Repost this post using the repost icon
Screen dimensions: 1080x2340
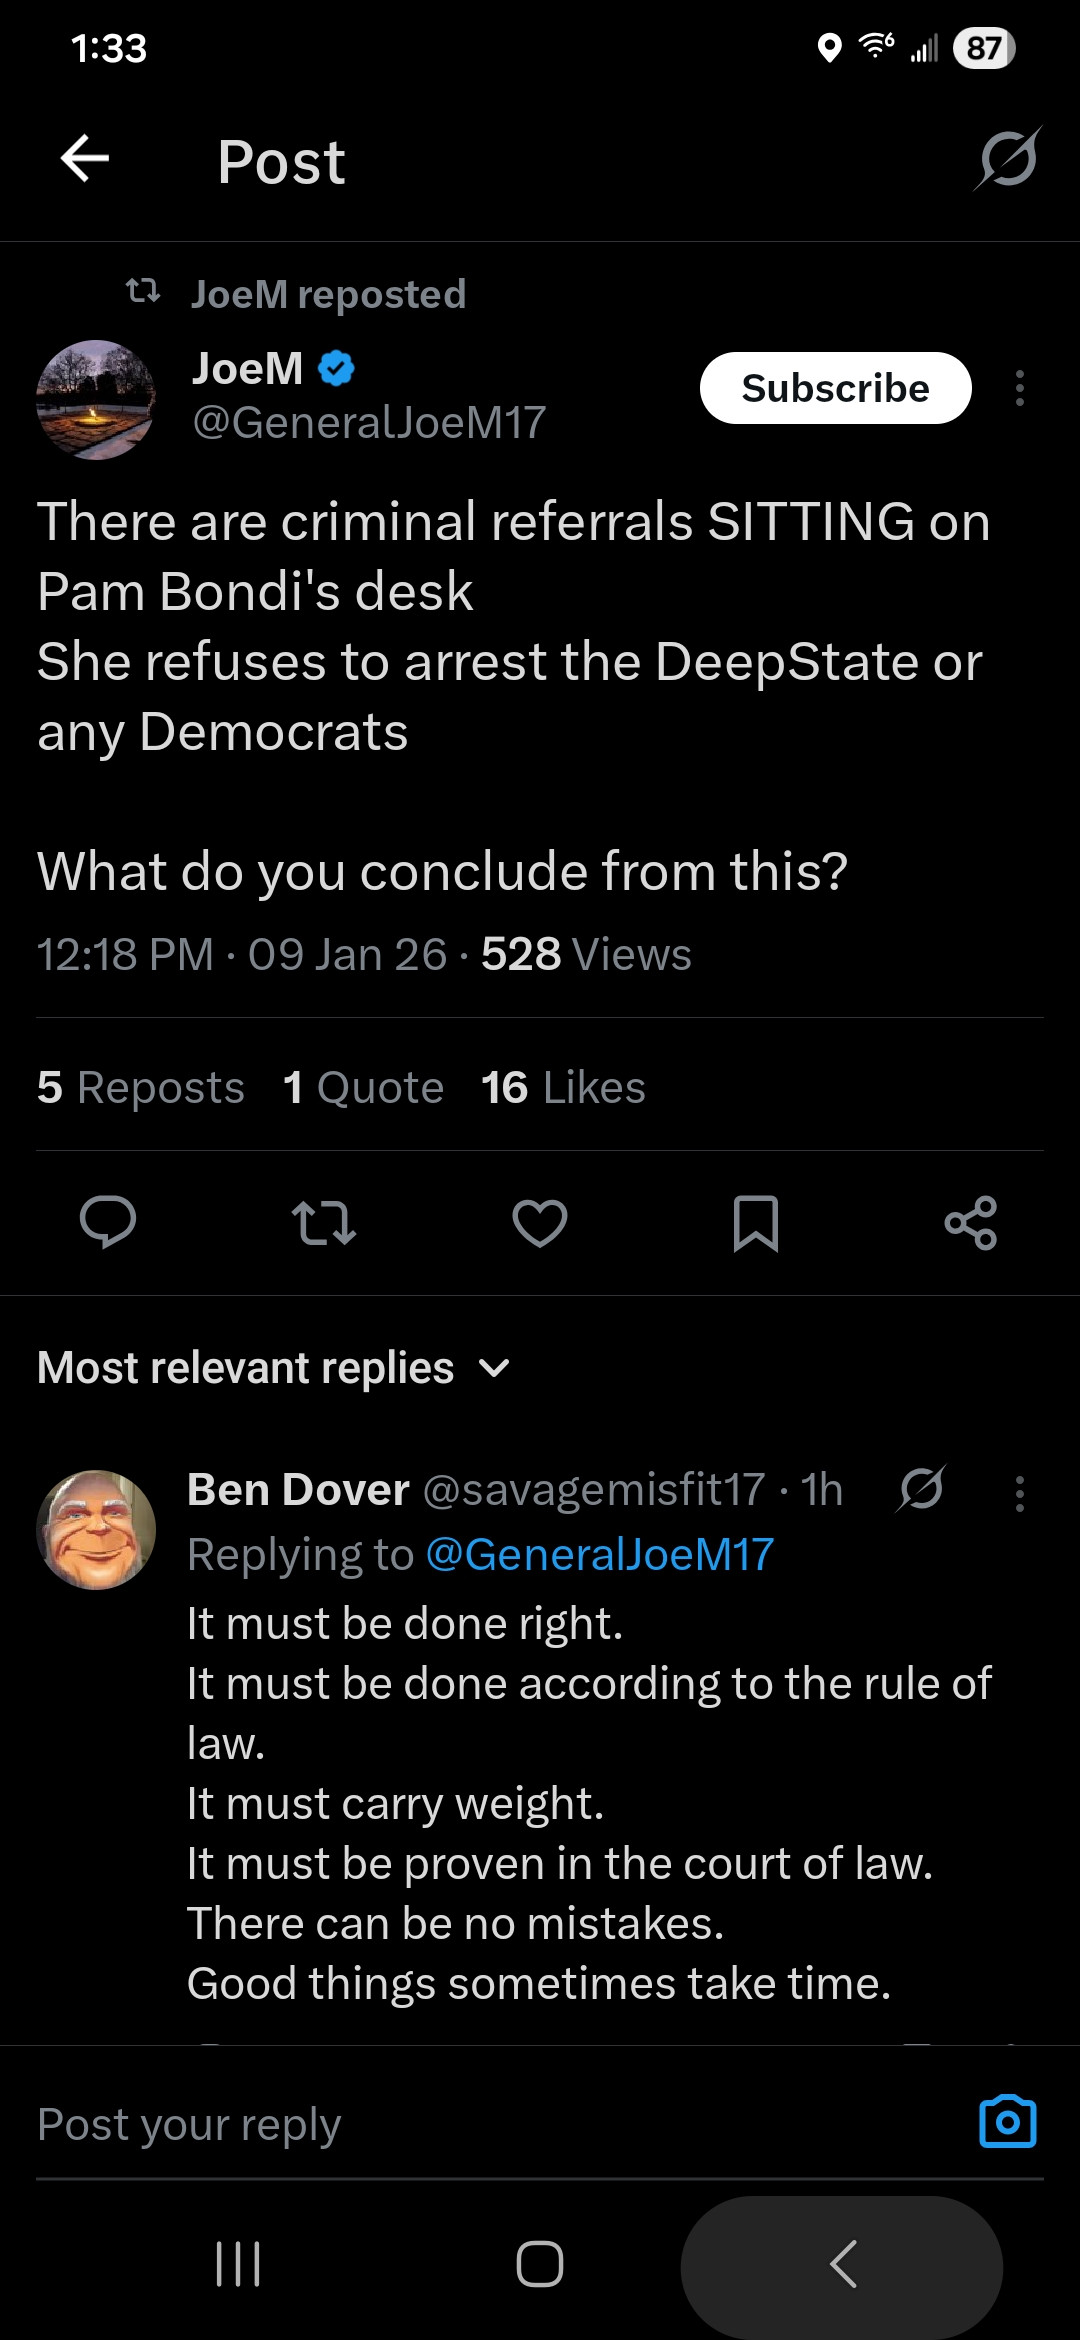323,1222
